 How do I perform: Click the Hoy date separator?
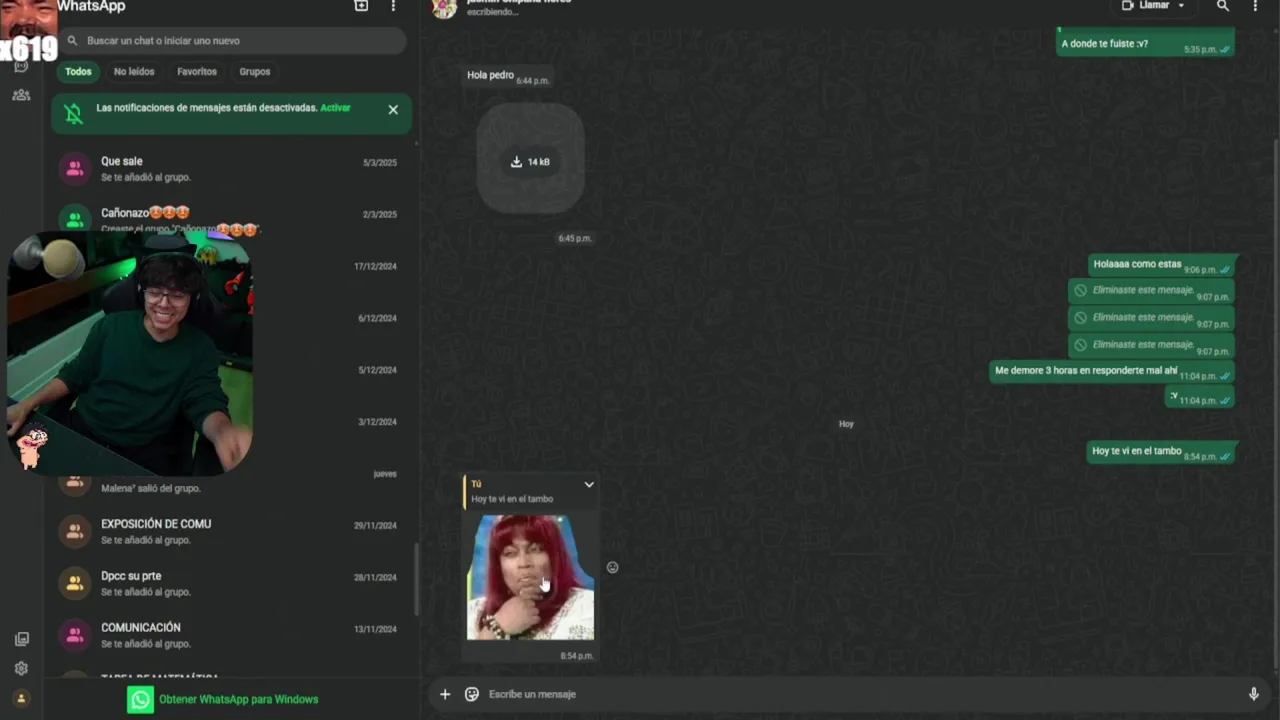tap(846, 424)
